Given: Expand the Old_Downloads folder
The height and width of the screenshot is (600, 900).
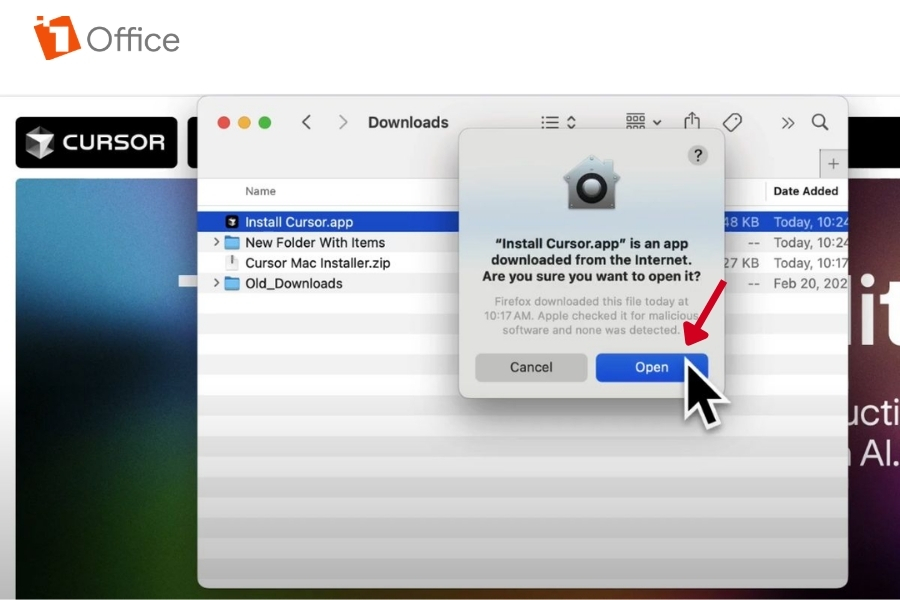Looking at the screenshot, I should (x=216, y=283).
